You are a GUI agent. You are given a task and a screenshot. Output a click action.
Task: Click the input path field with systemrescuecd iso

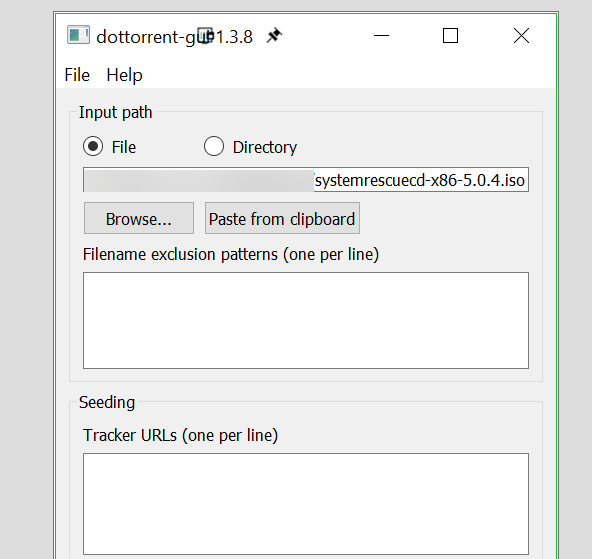point(306,180)
